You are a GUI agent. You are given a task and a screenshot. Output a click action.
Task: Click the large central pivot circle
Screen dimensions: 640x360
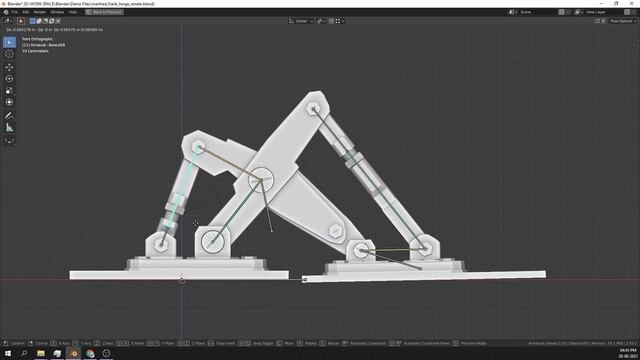point(261,180)
